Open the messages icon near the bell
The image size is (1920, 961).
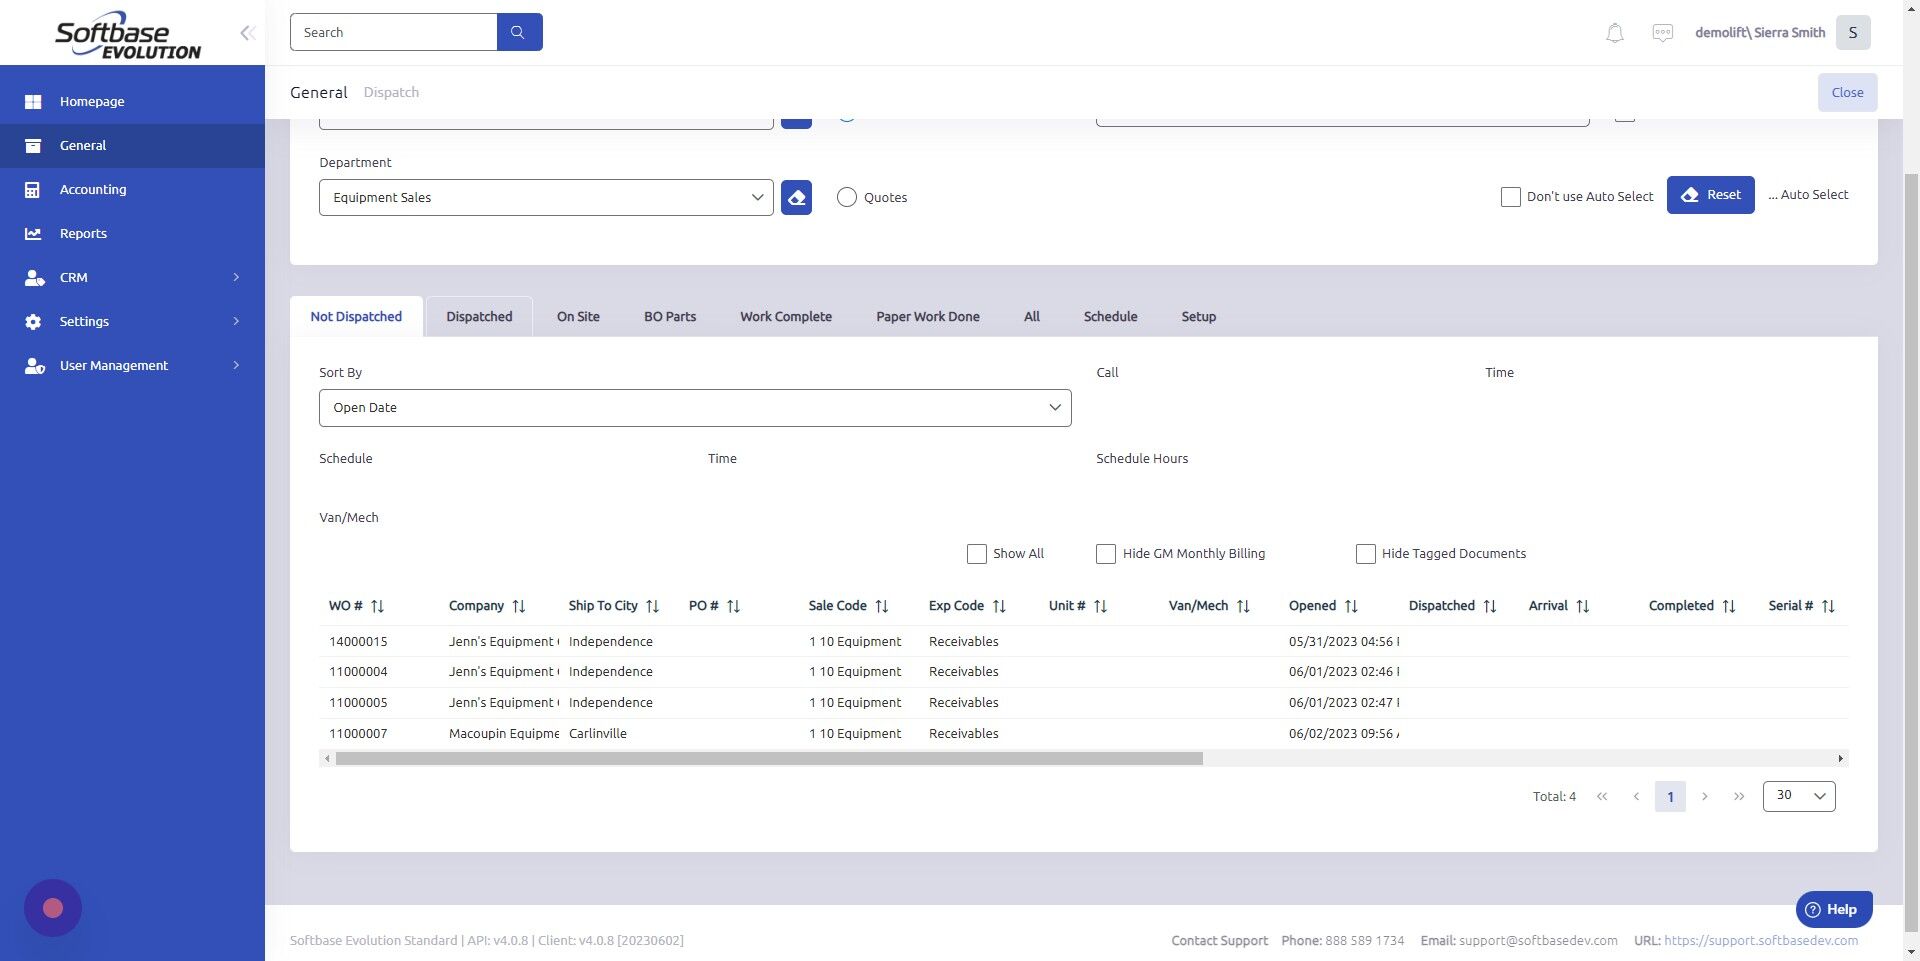click(1662, 32)
